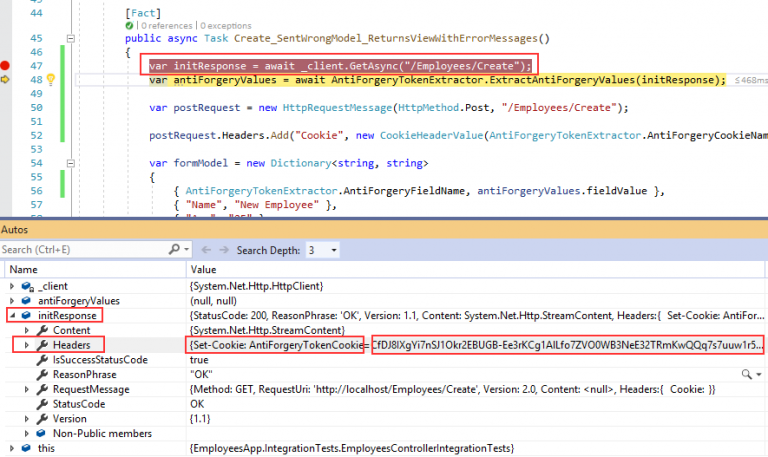Open the ReasonPhrase text visualizer magnifier

746,374
